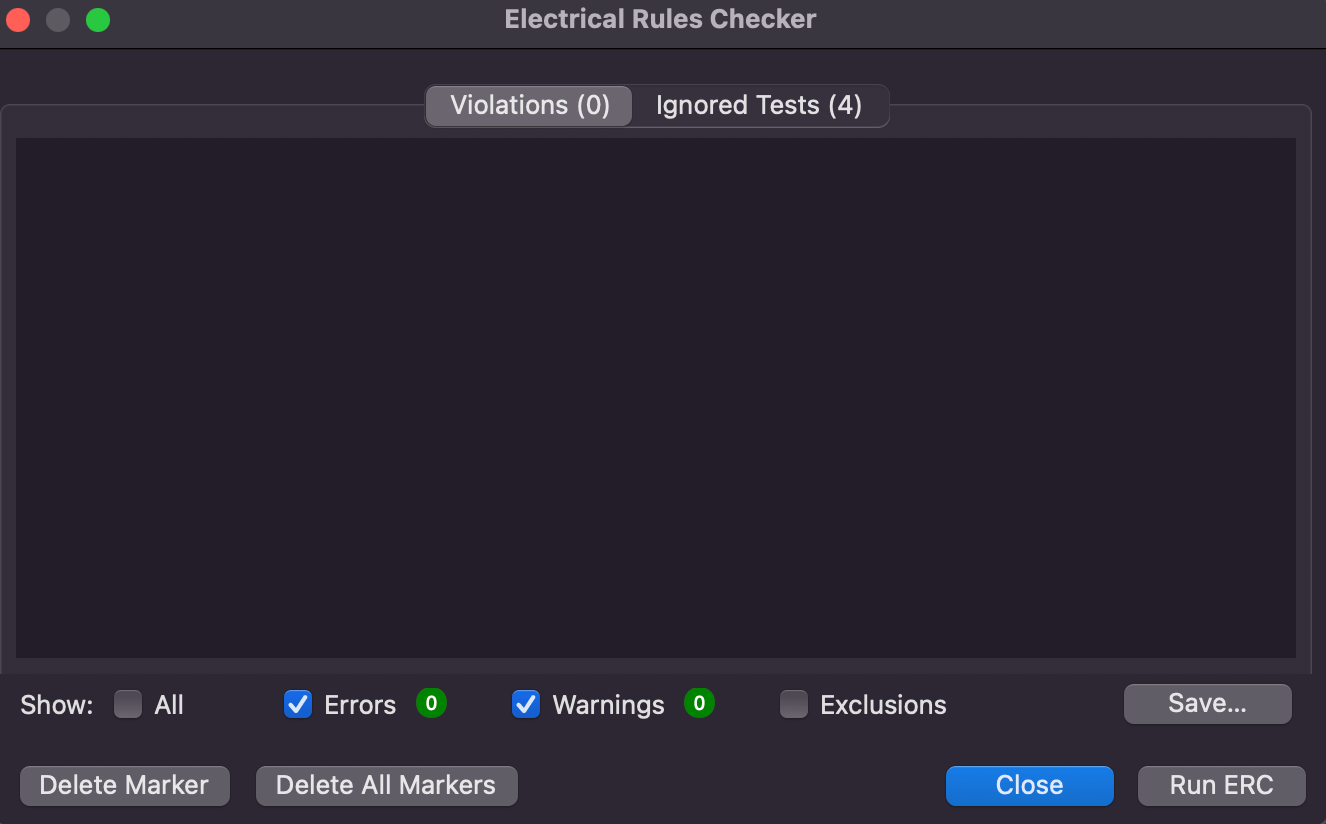1326x824 pixels.
Task: Click the green Warnings count badge
Action: 699,704
